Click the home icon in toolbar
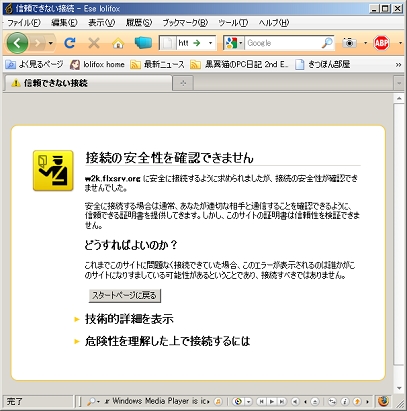Image resolution: width=407 pixels, height=411 pixels. point(118,43)
